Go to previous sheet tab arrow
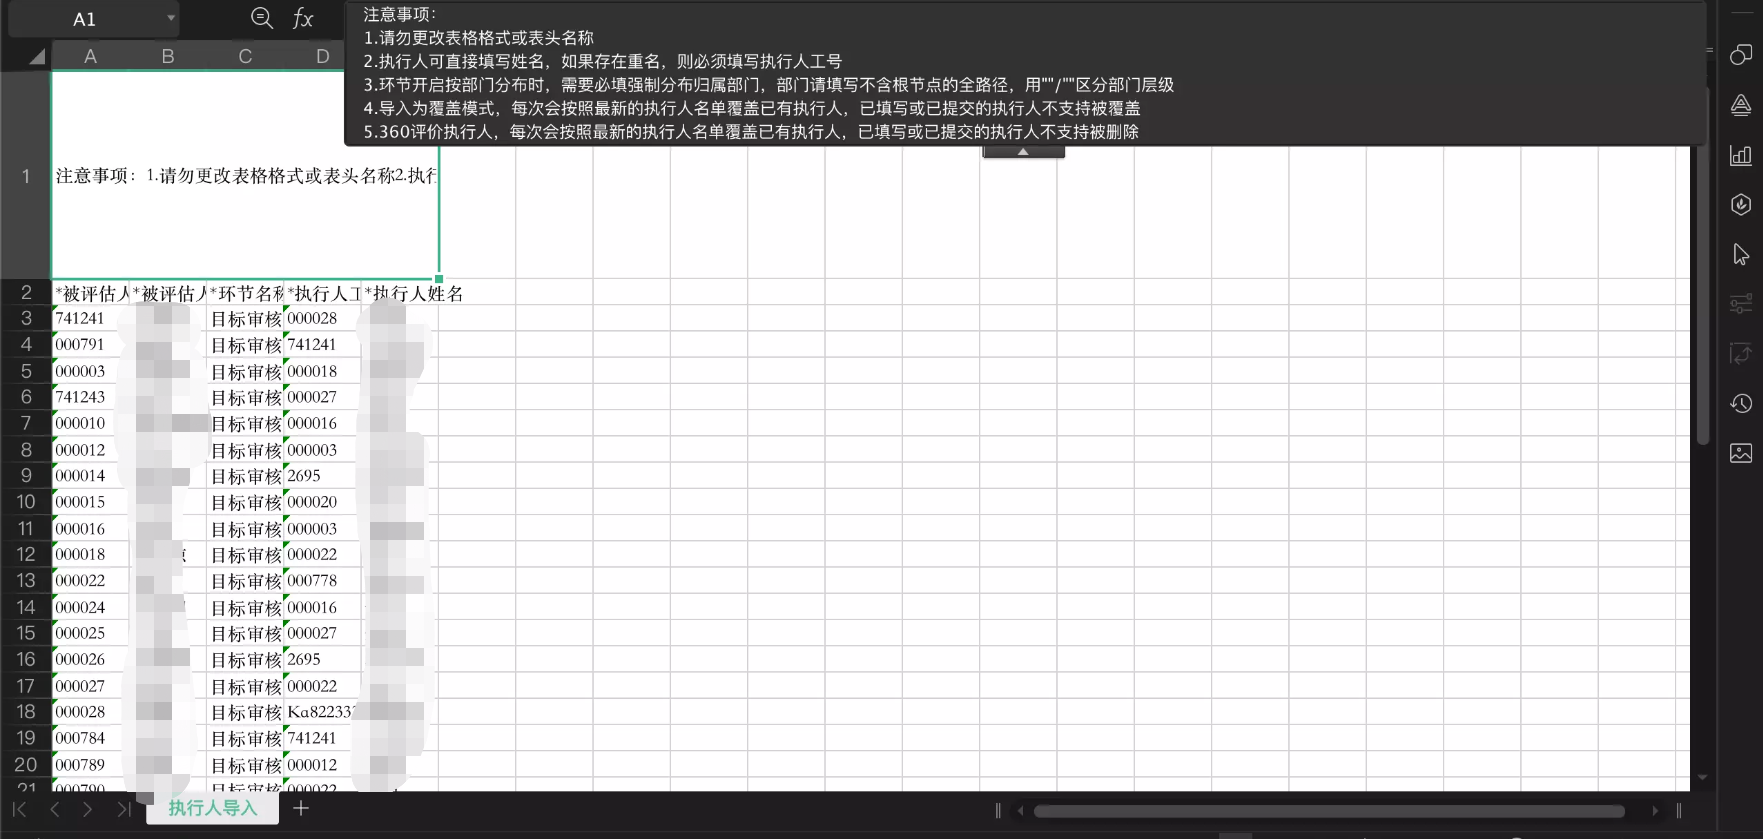The image size is (1763, 839). coord(55,809)
